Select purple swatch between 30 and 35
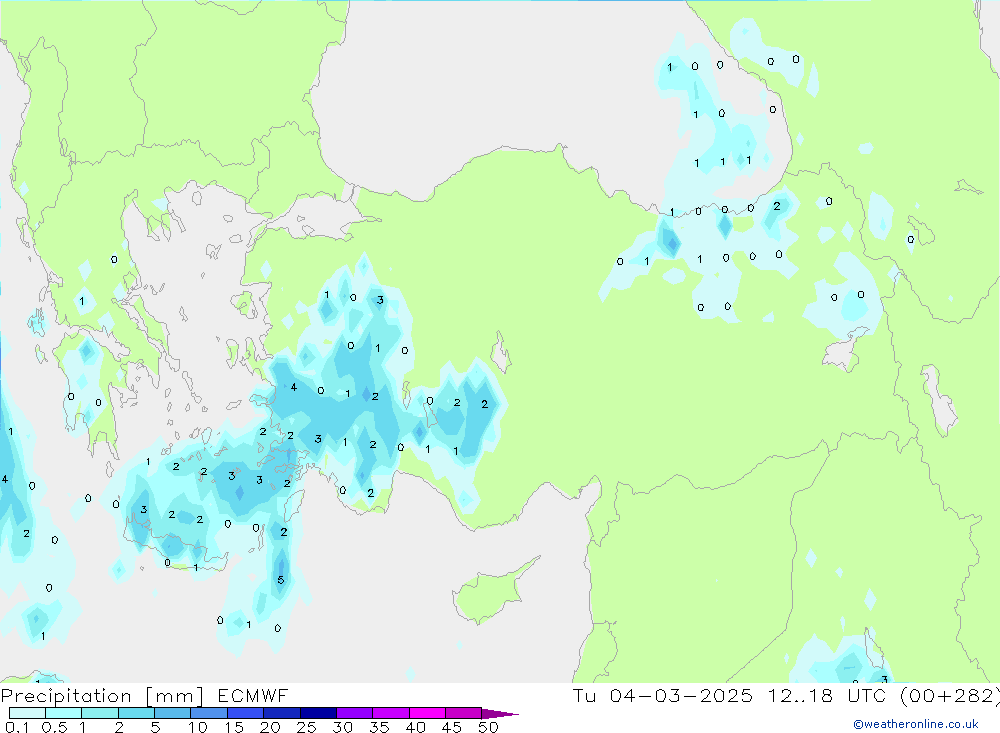 point(354,713)
